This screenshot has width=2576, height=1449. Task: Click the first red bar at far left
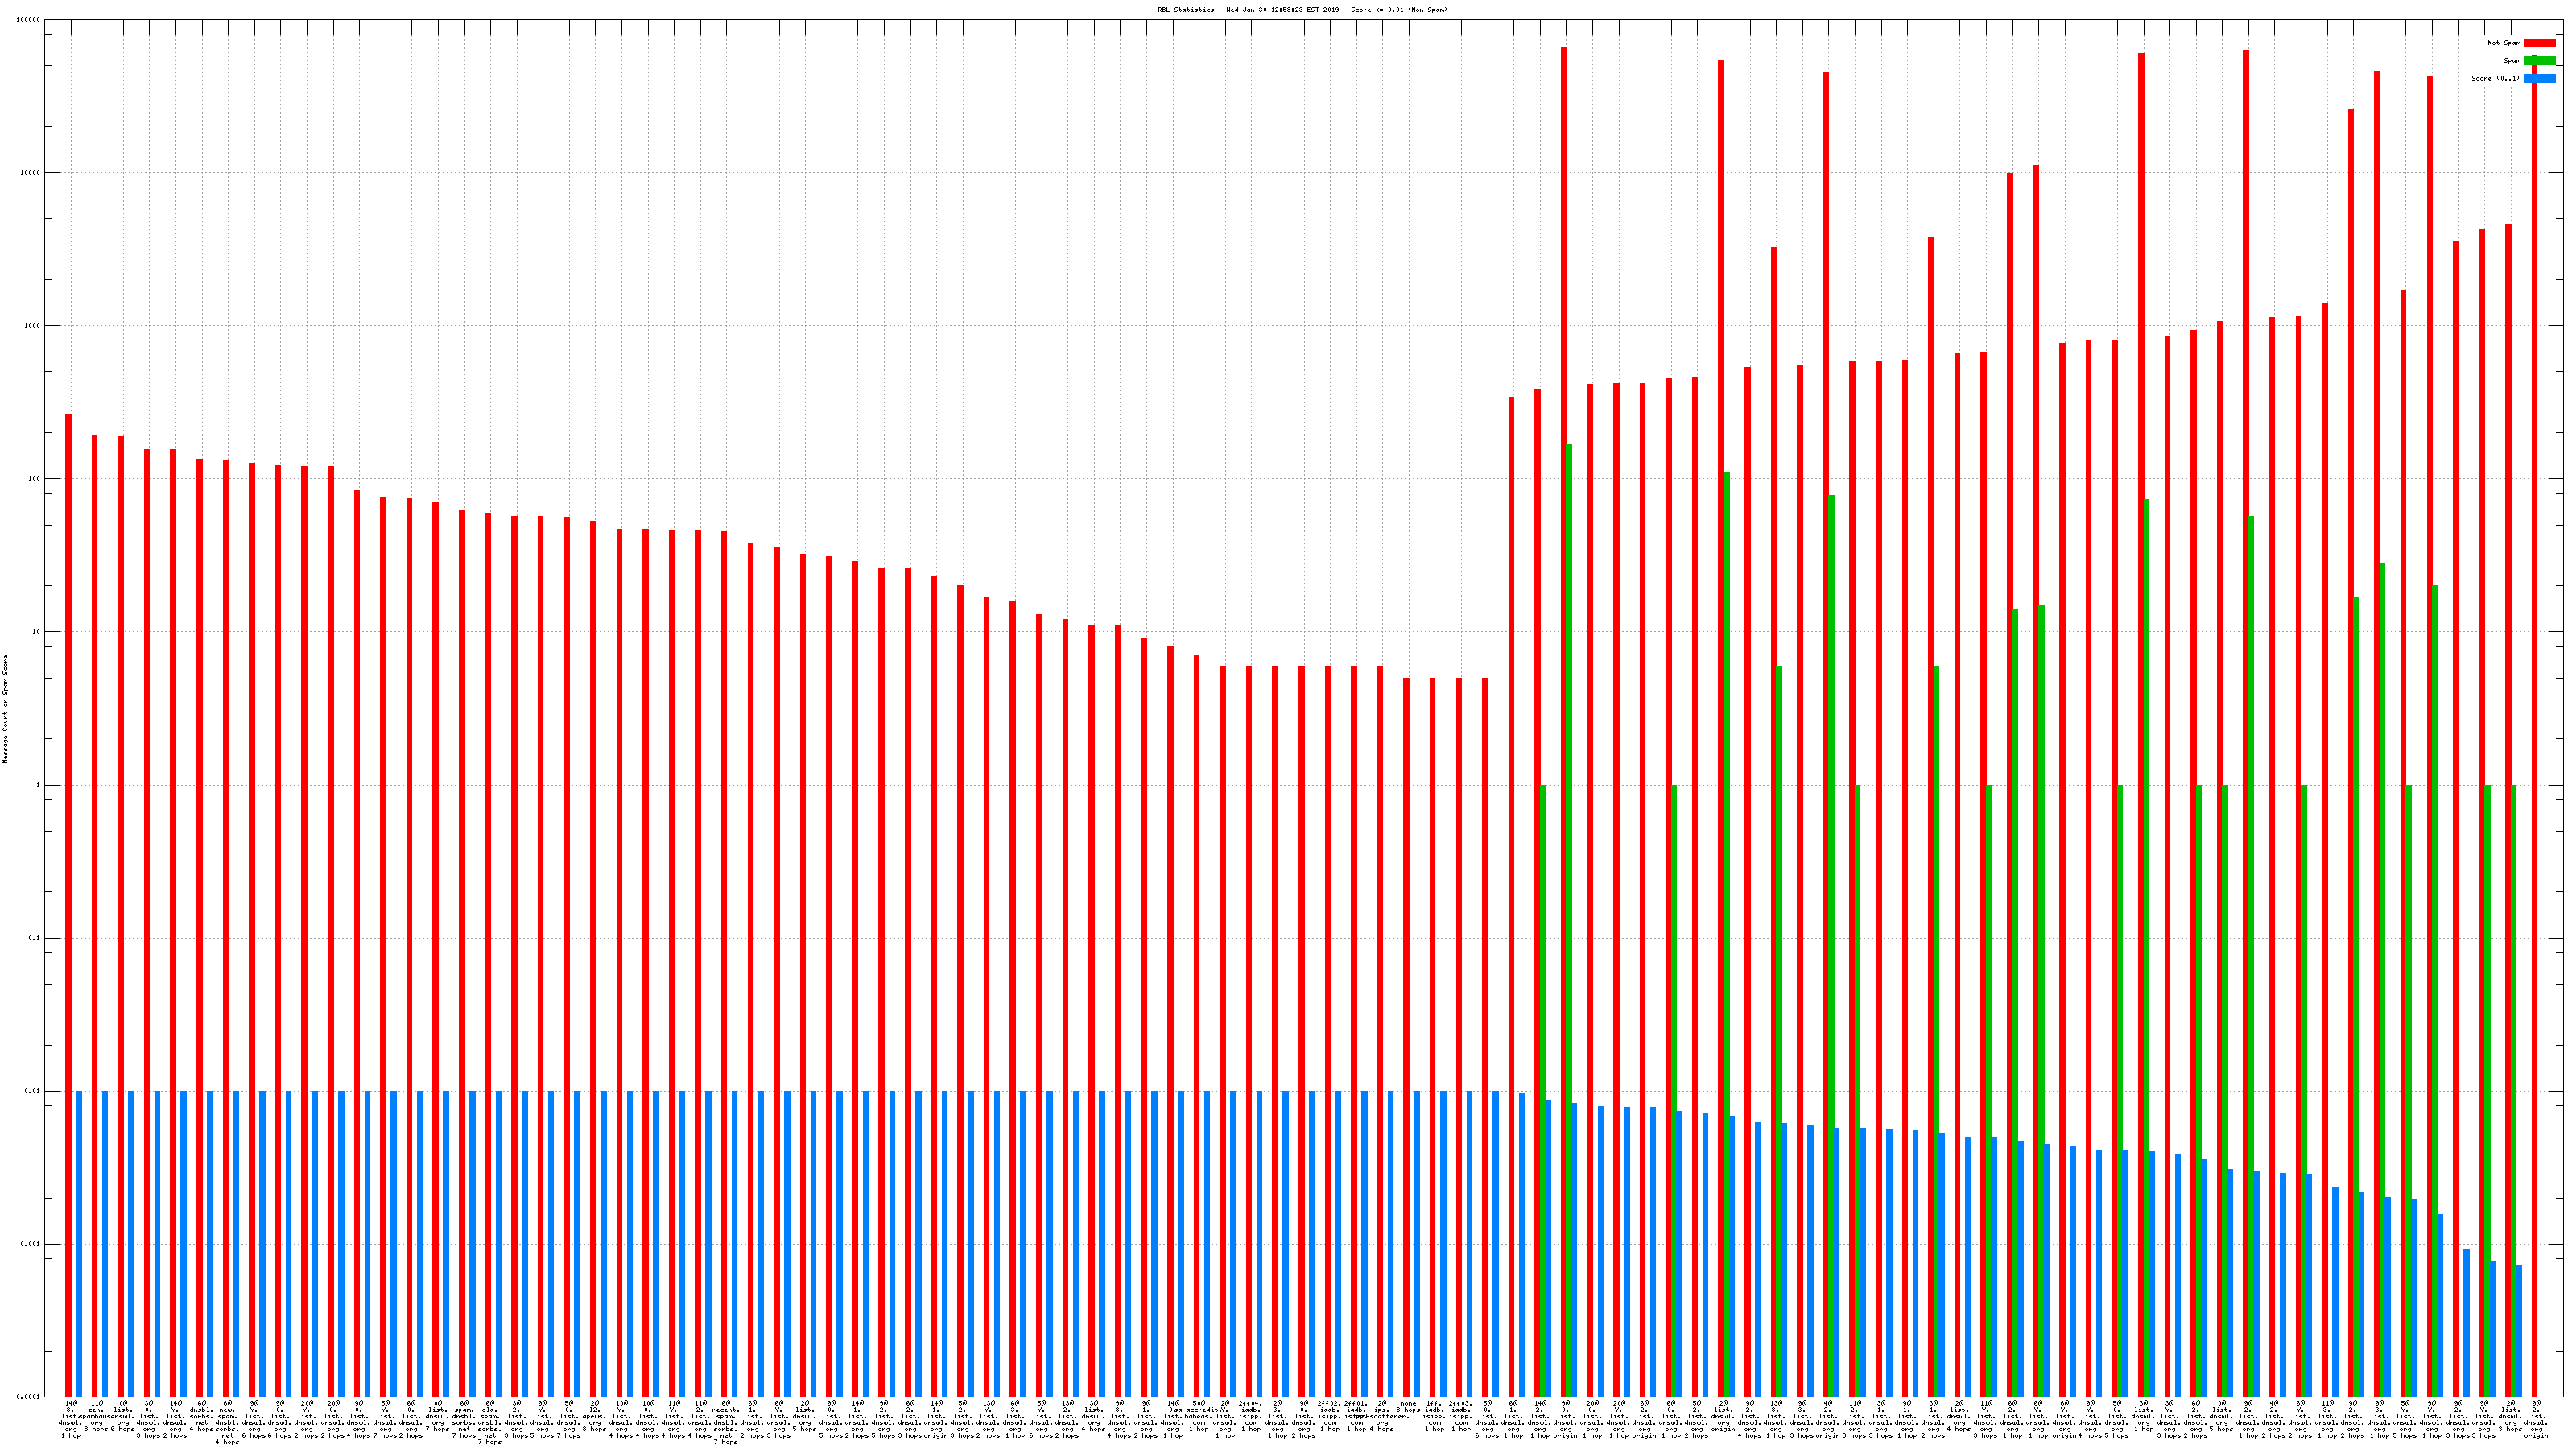click(69, 900)
